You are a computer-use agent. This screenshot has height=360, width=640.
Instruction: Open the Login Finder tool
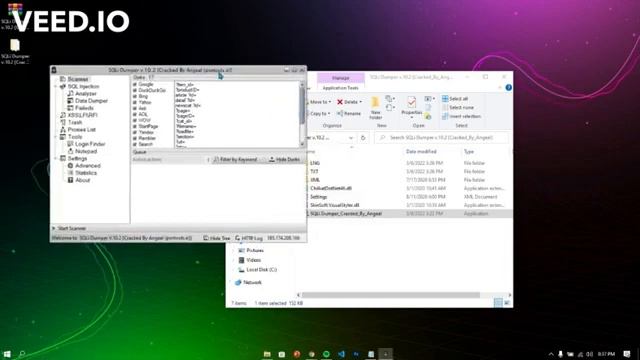pyautogui.click(x=86, y=144)
